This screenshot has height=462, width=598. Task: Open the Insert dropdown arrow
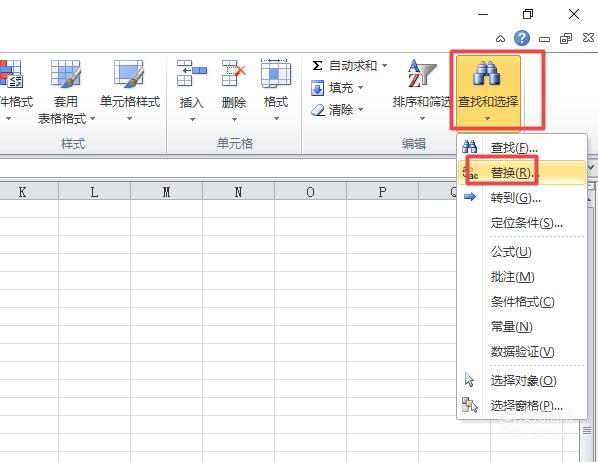point(192,119)
